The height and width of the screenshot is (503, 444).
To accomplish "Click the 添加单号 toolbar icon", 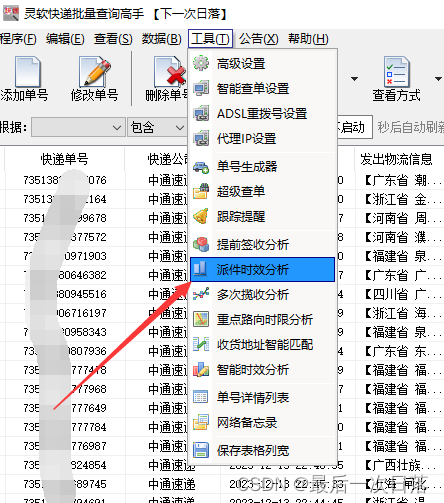I will (28, 72).
